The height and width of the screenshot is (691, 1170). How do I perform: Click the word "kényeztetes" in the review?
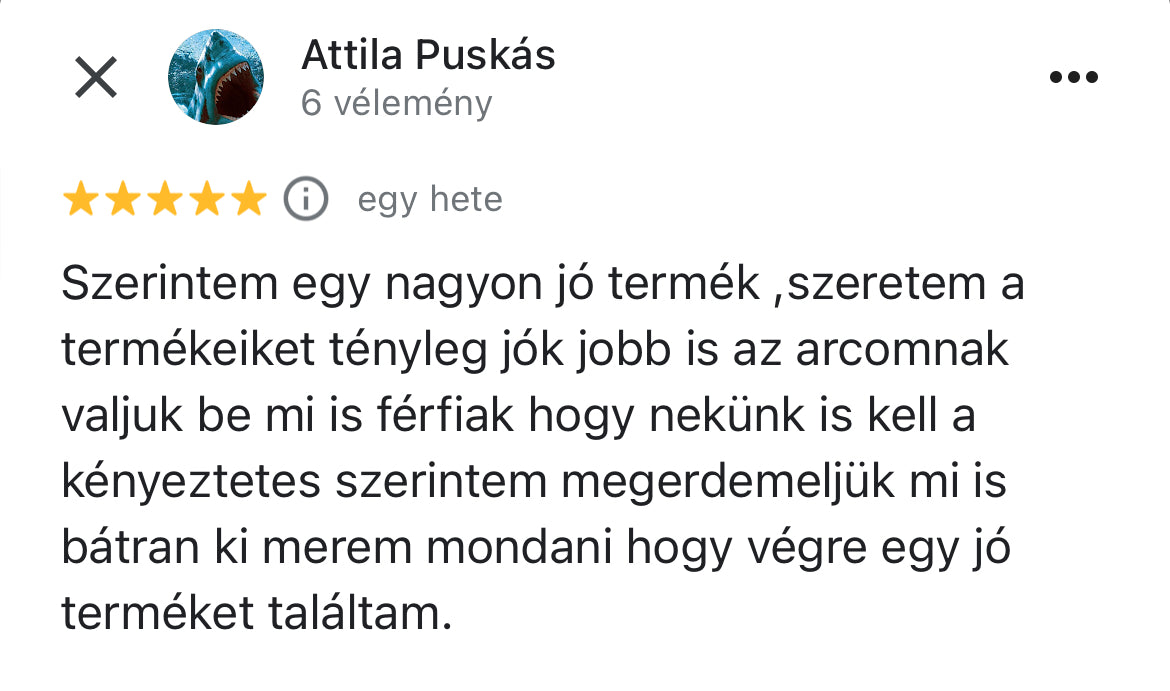pos(192,483)
